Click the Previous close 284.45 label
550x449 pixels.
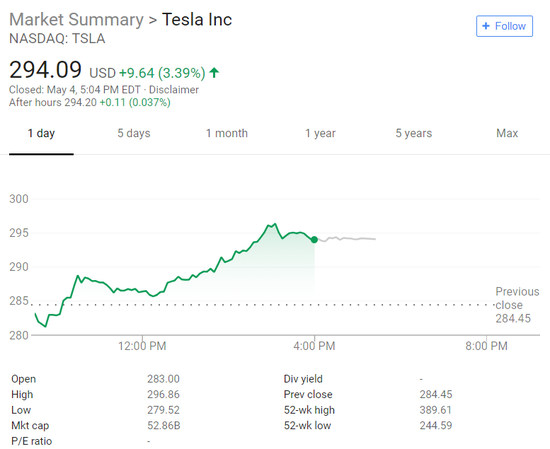tap(517, 305)
